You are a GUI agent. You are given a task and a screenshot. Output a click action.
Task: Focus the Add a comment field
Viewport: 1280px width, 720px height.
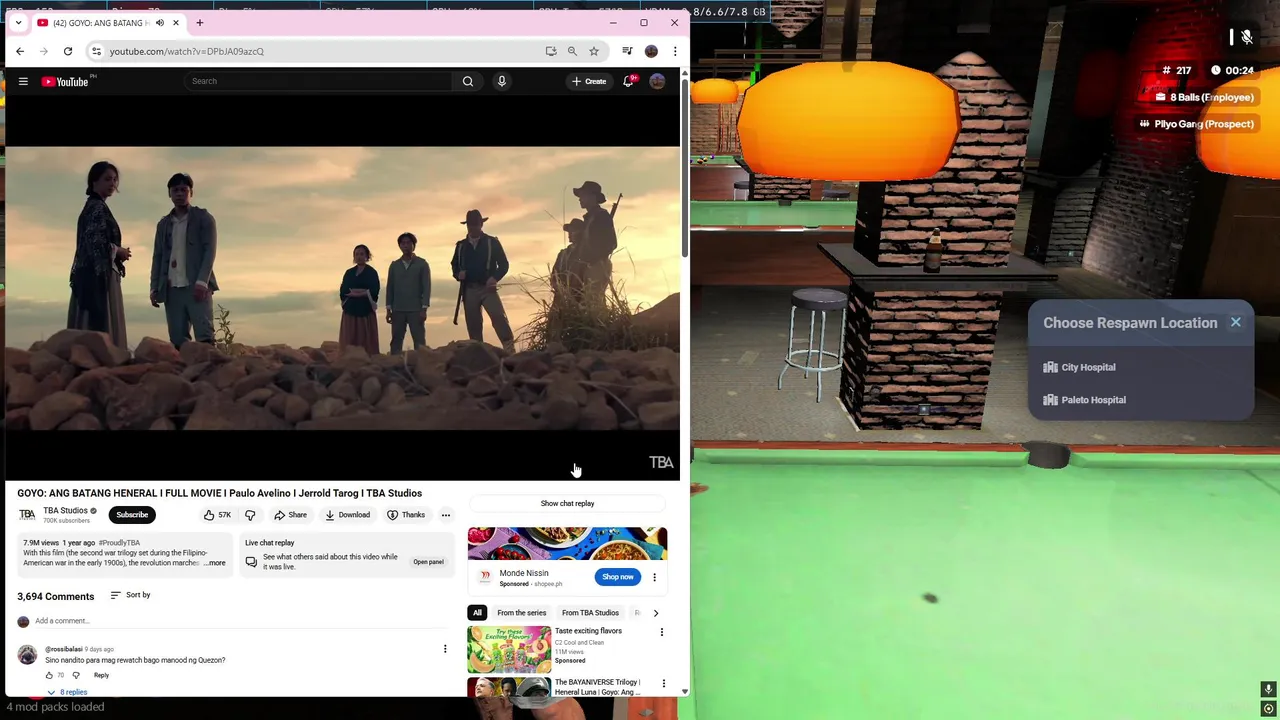click(240, 621)
